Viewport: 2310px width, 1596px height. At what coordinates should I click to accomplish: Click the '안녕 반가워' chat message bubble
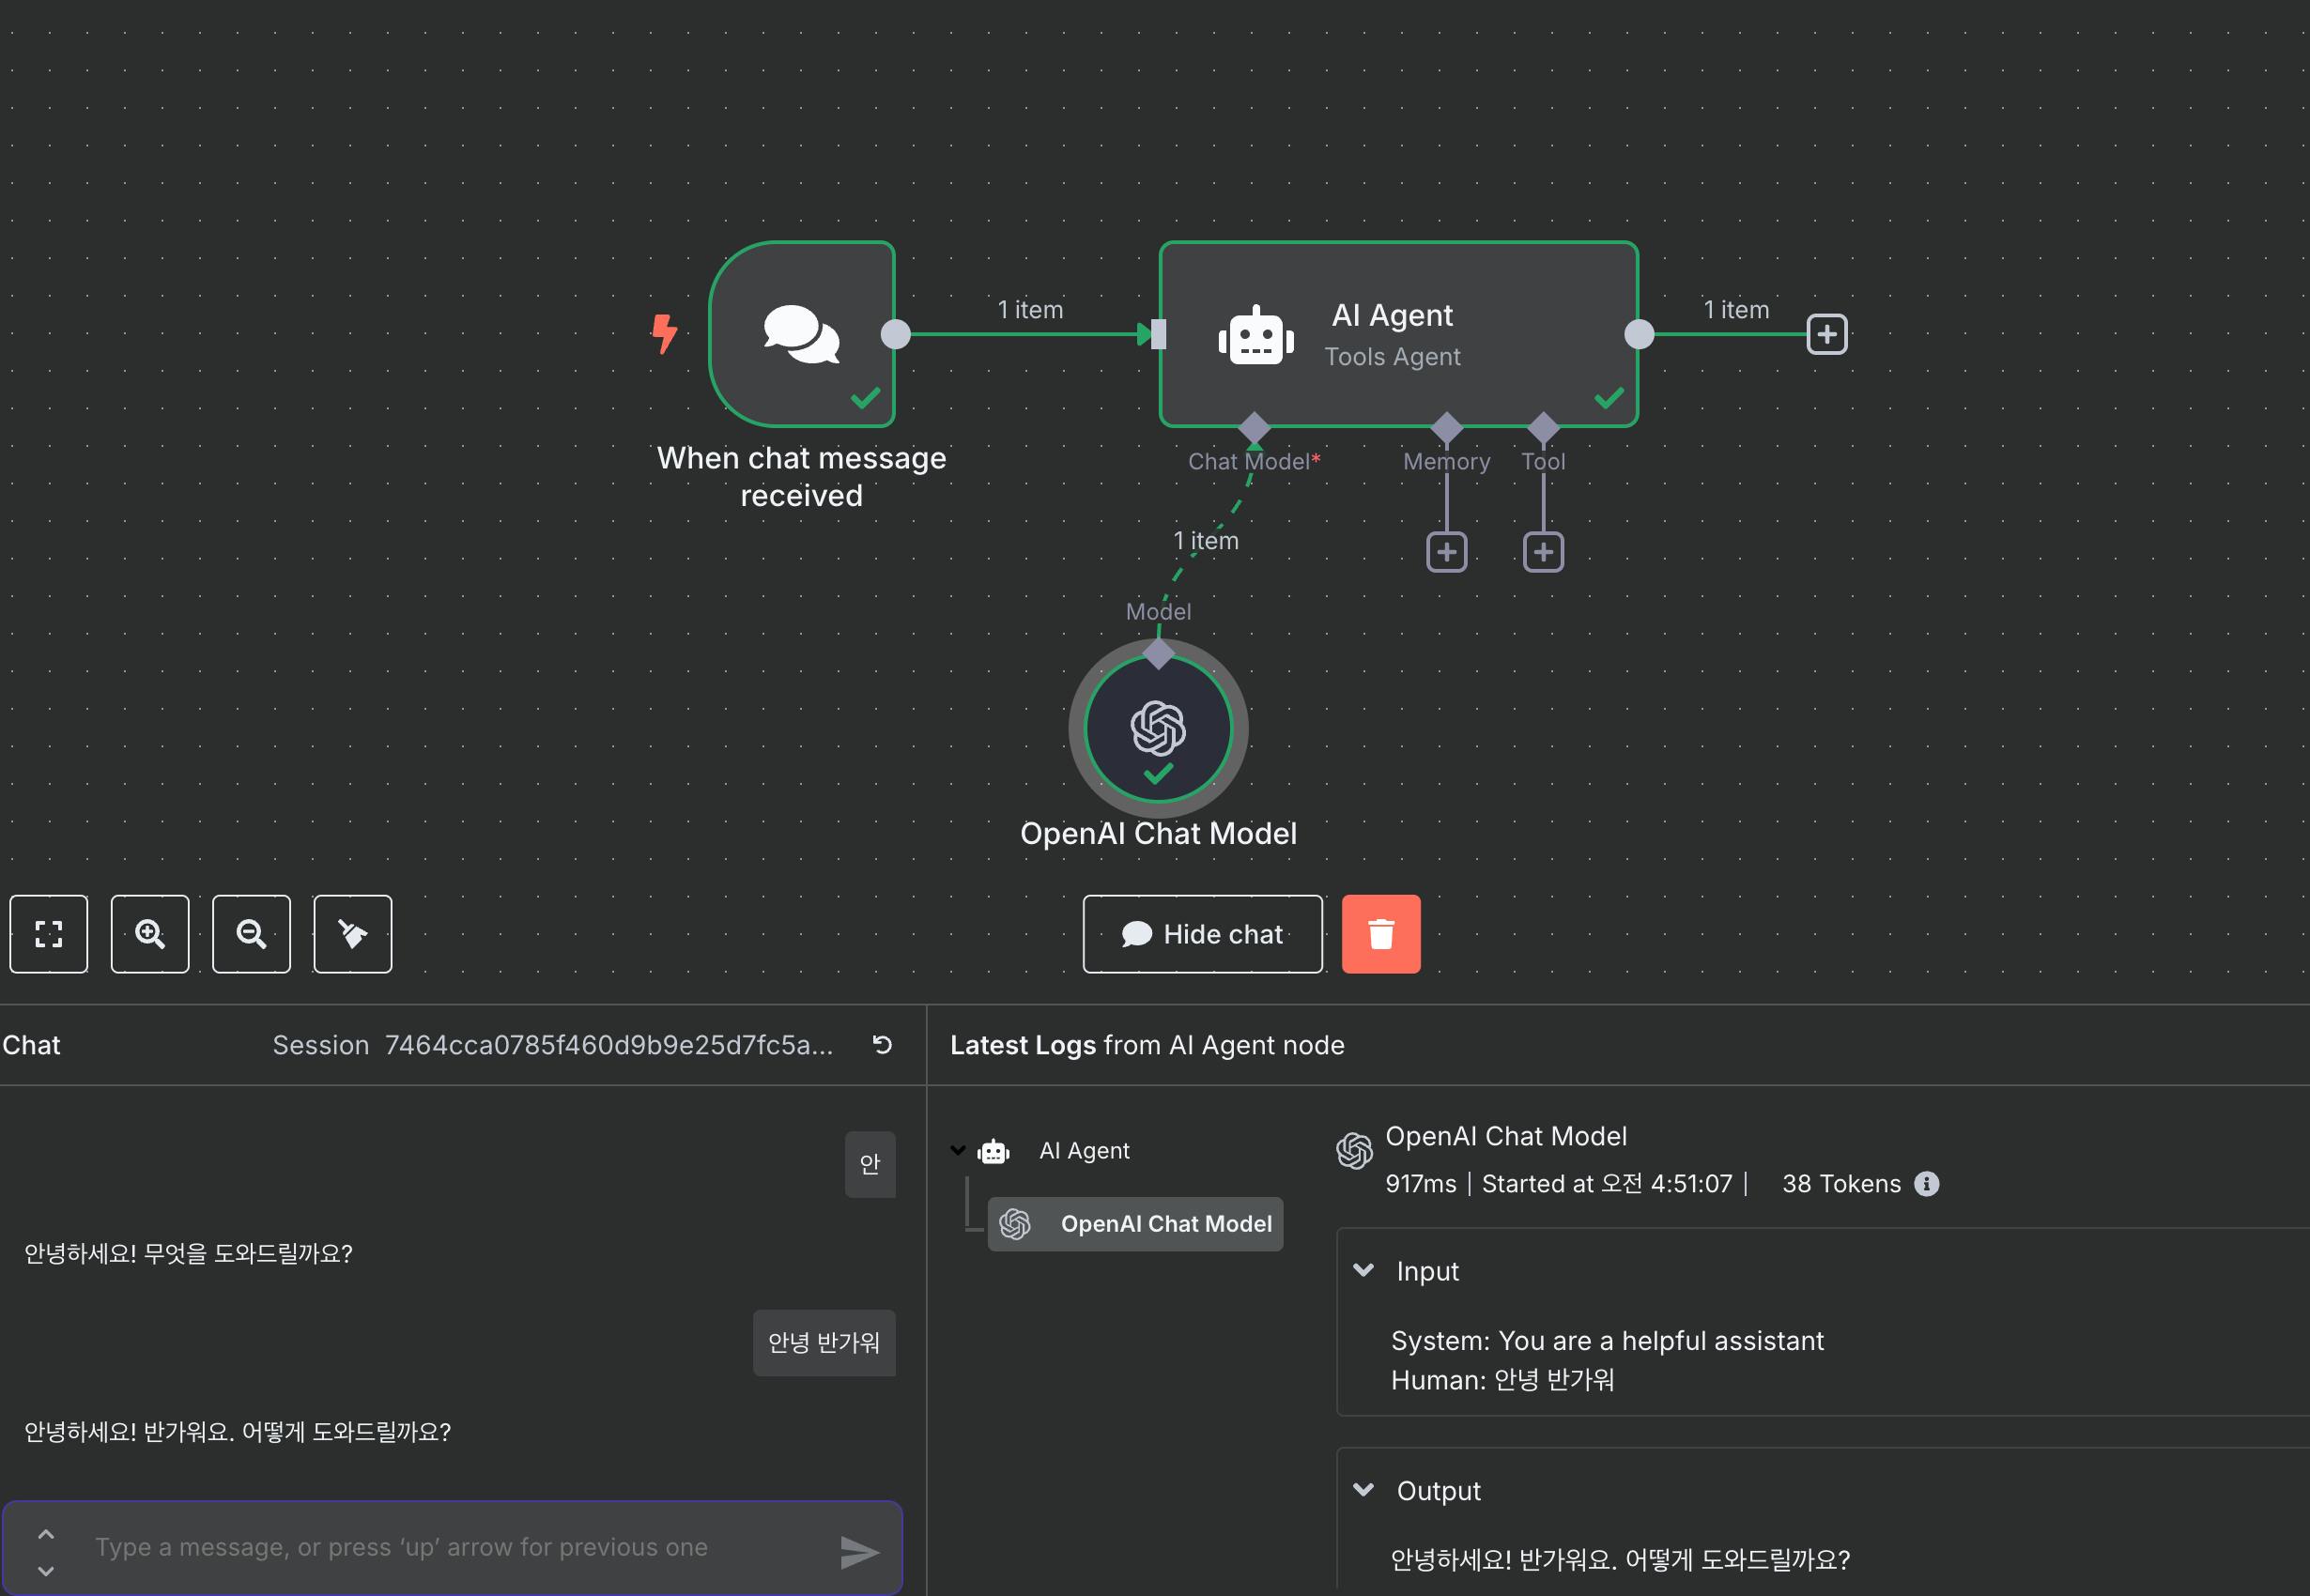tap(824, 1343)
